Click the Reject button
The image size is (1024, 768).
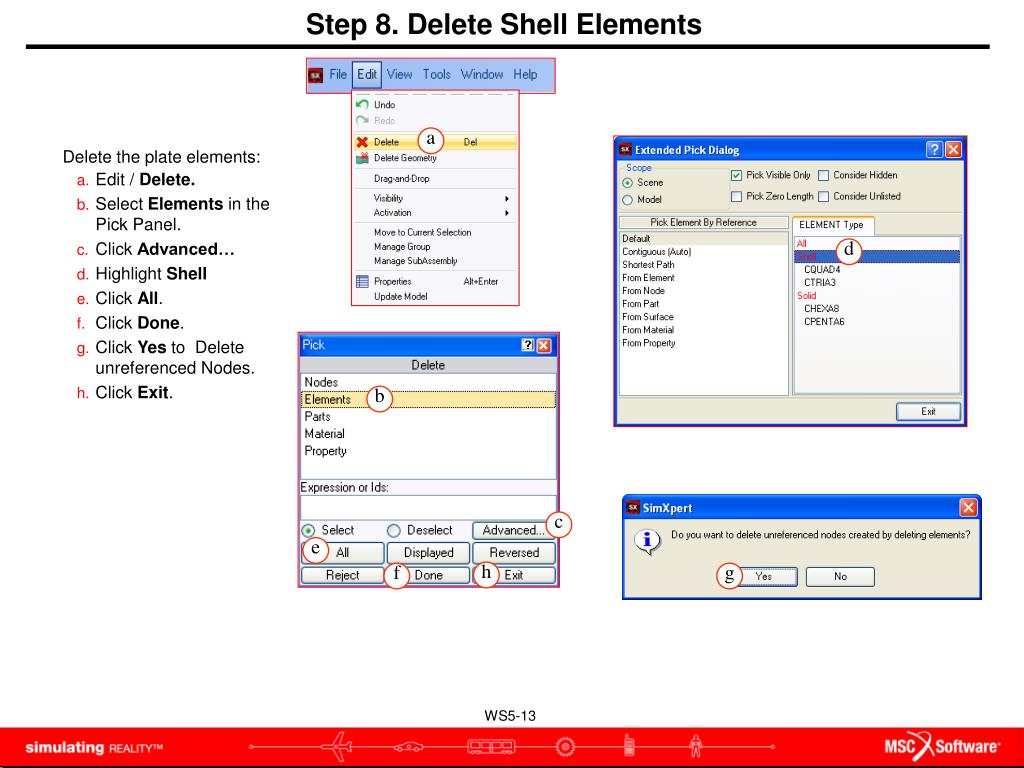(343, 575)
